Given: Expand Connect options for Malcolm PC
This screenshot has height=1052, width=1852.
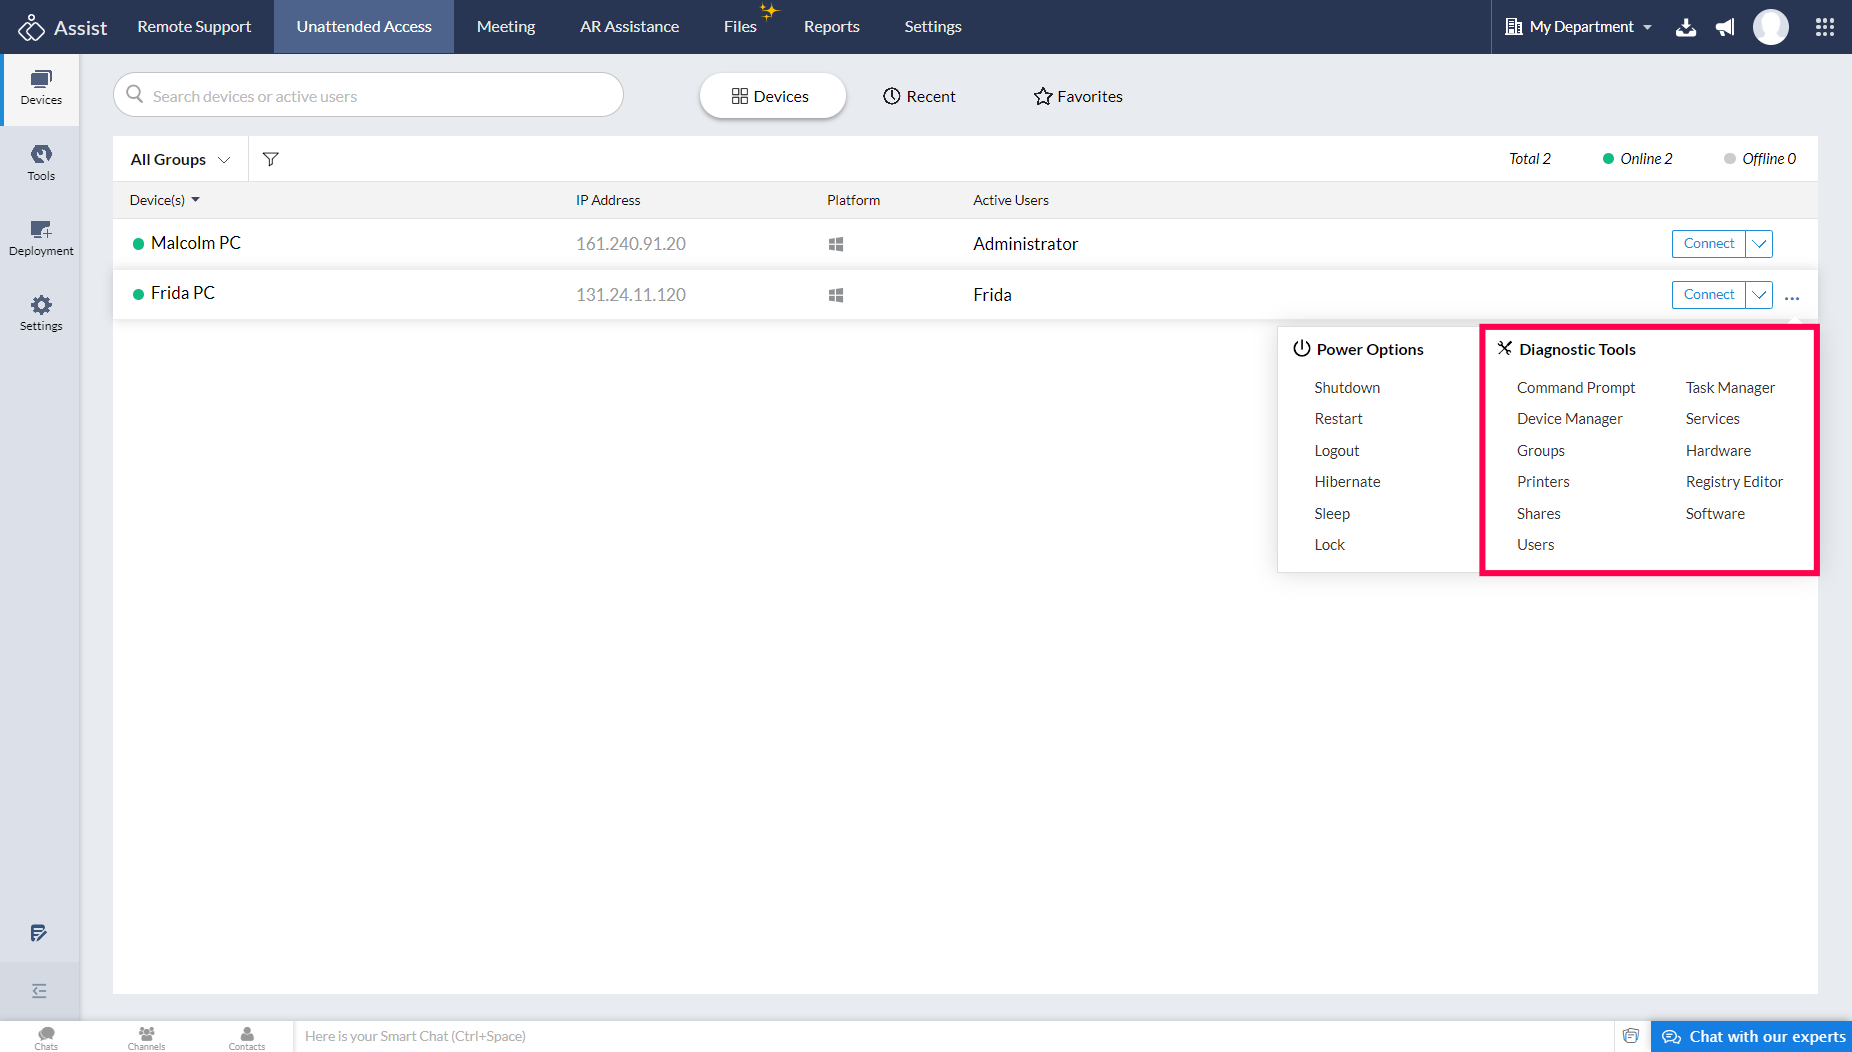Looking at the screenshot, I should (x=1759, y=244).
